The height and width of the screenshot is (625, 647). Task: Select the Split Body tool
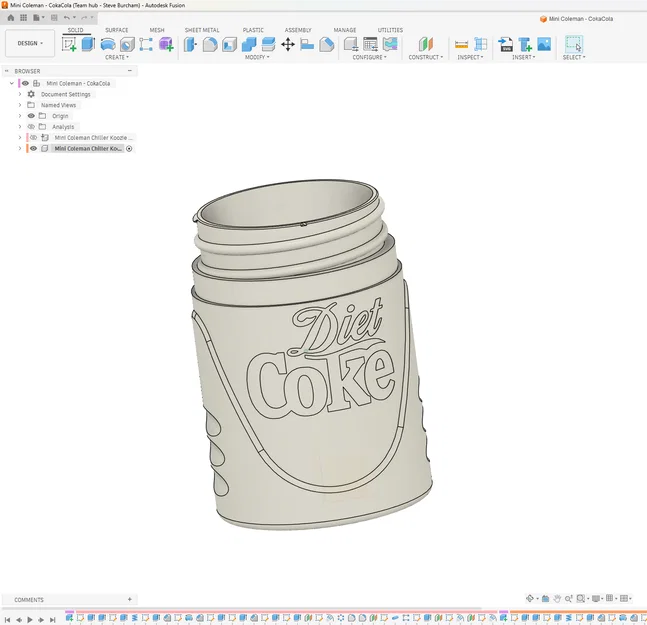[268, 44]
